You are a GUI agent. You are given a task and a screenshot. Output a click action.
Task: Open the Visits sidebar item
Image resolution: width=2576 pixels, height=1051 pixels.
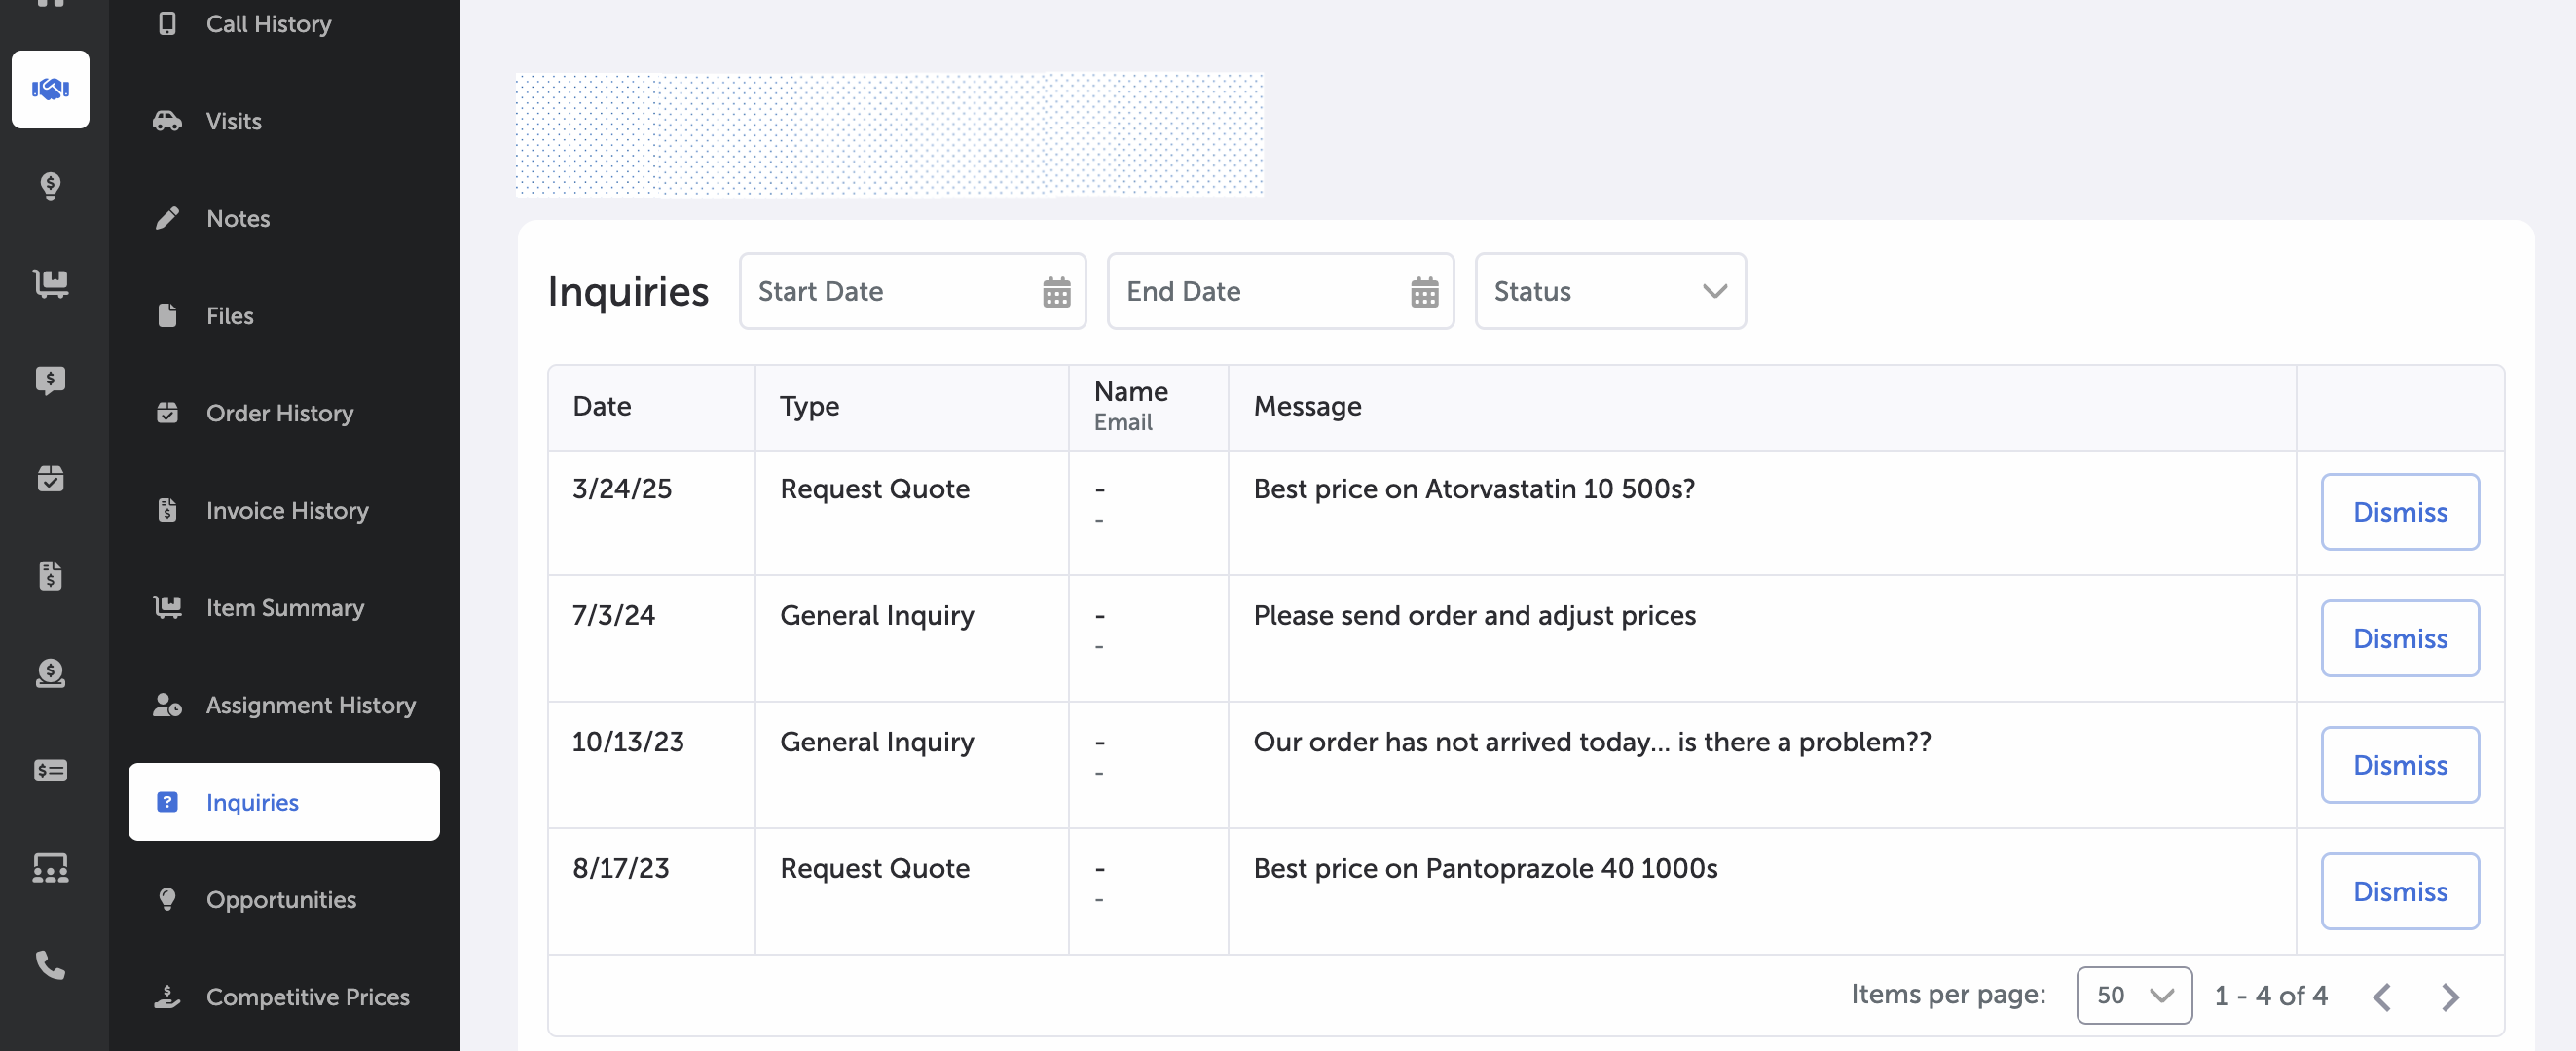tap(233, 121)
